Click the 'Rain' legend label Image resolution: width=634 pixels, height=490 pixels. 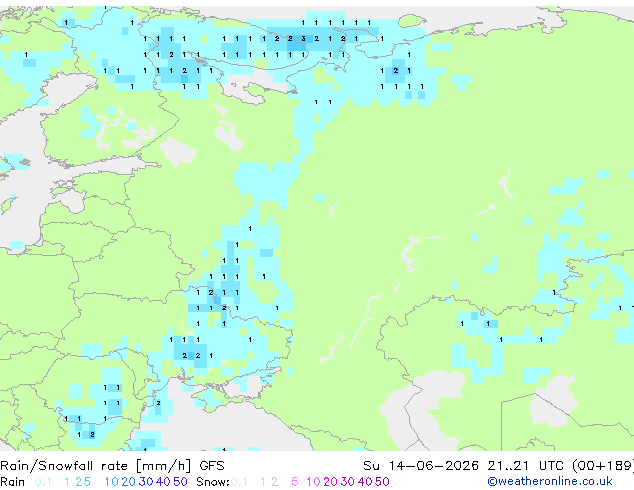[x=13, y=482]
